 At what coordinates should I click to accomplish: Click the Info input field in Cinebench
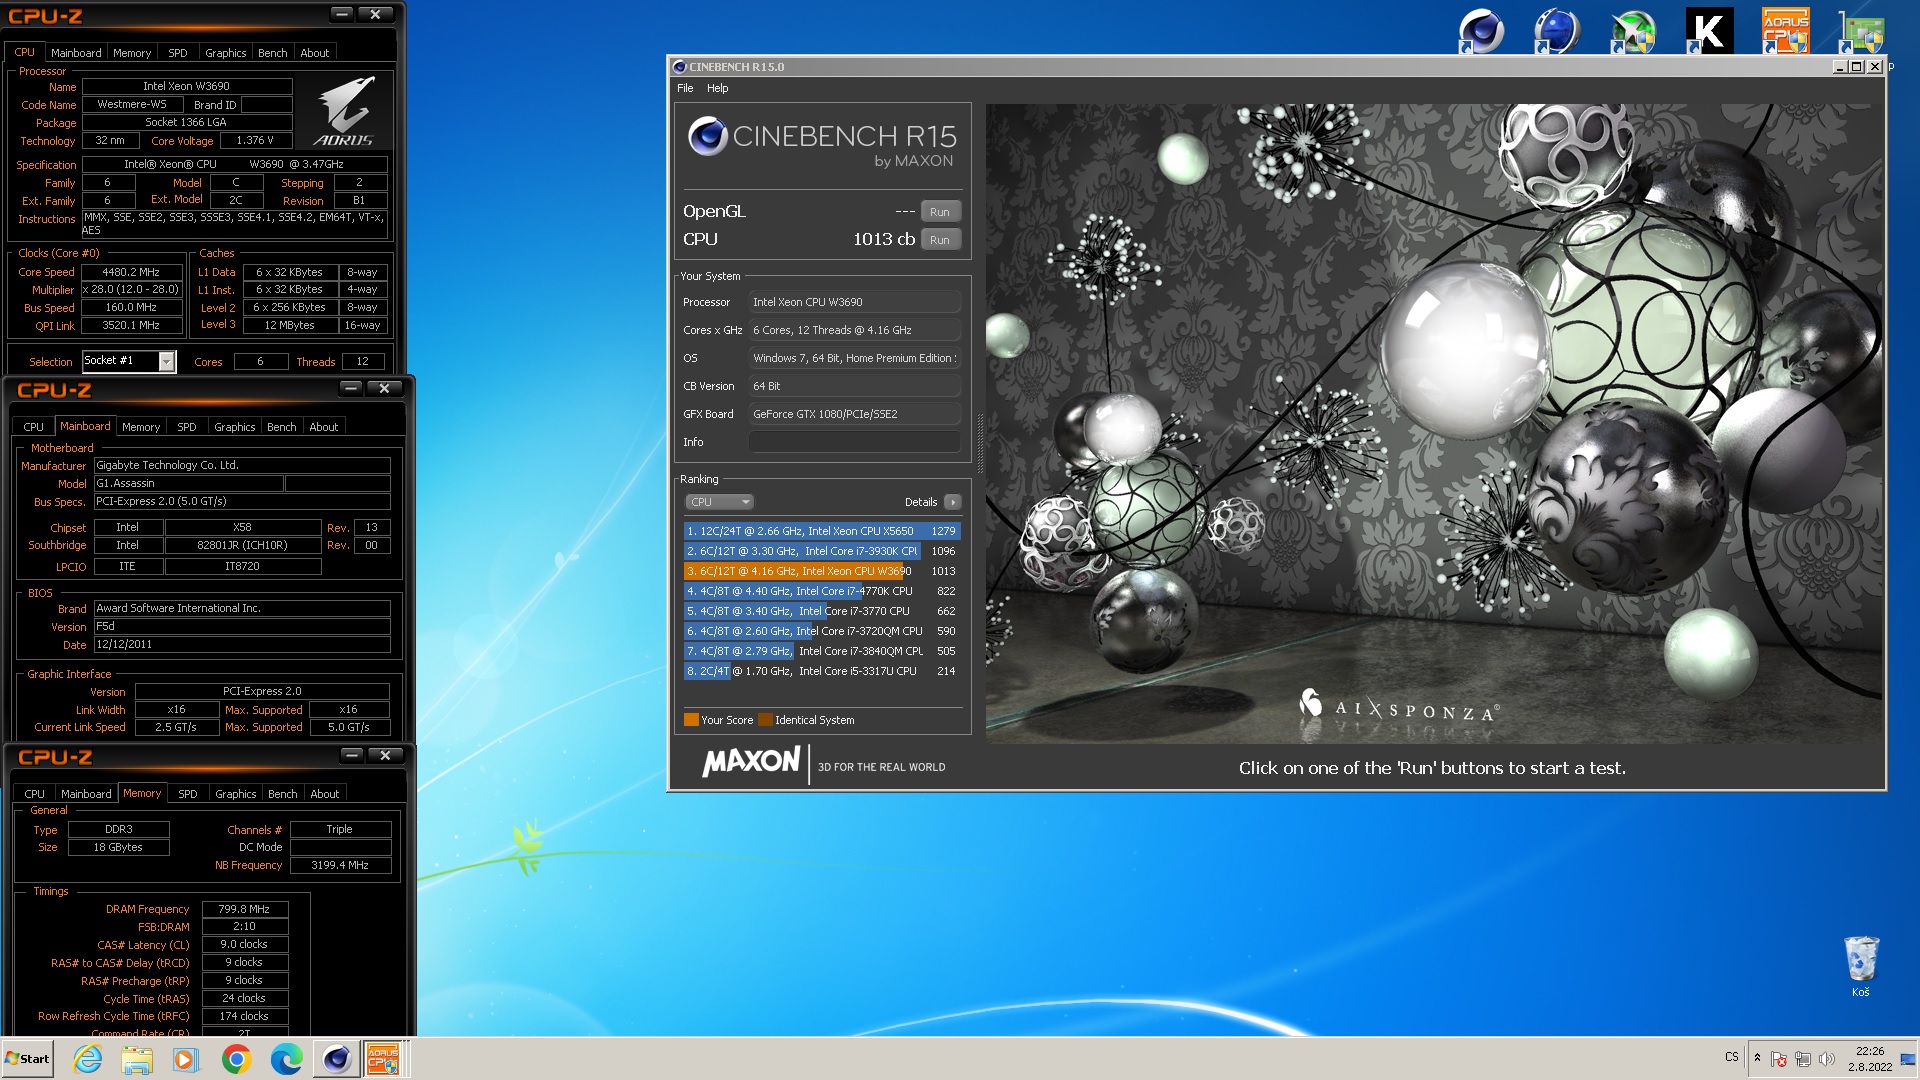855,442
